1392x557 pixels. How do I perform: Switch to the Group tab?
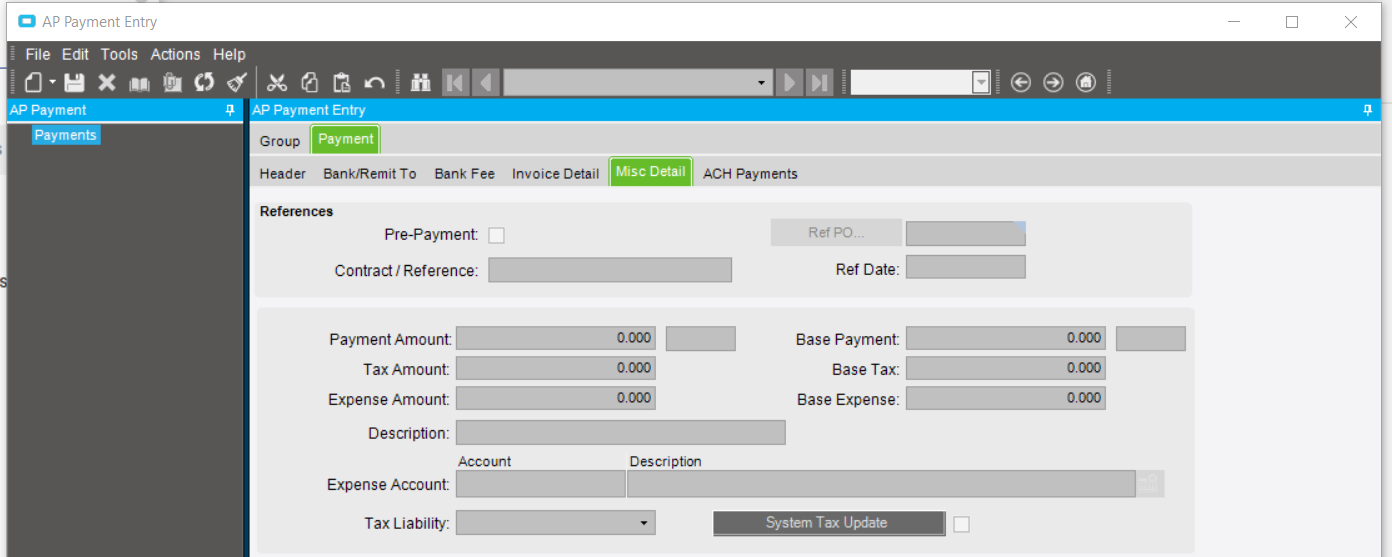[280, 141]
